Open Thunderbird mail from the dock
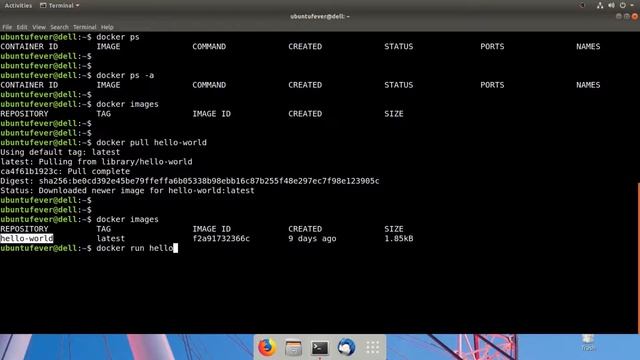The width and height of the screenshot is (640, 360). [x=346, y=347]
